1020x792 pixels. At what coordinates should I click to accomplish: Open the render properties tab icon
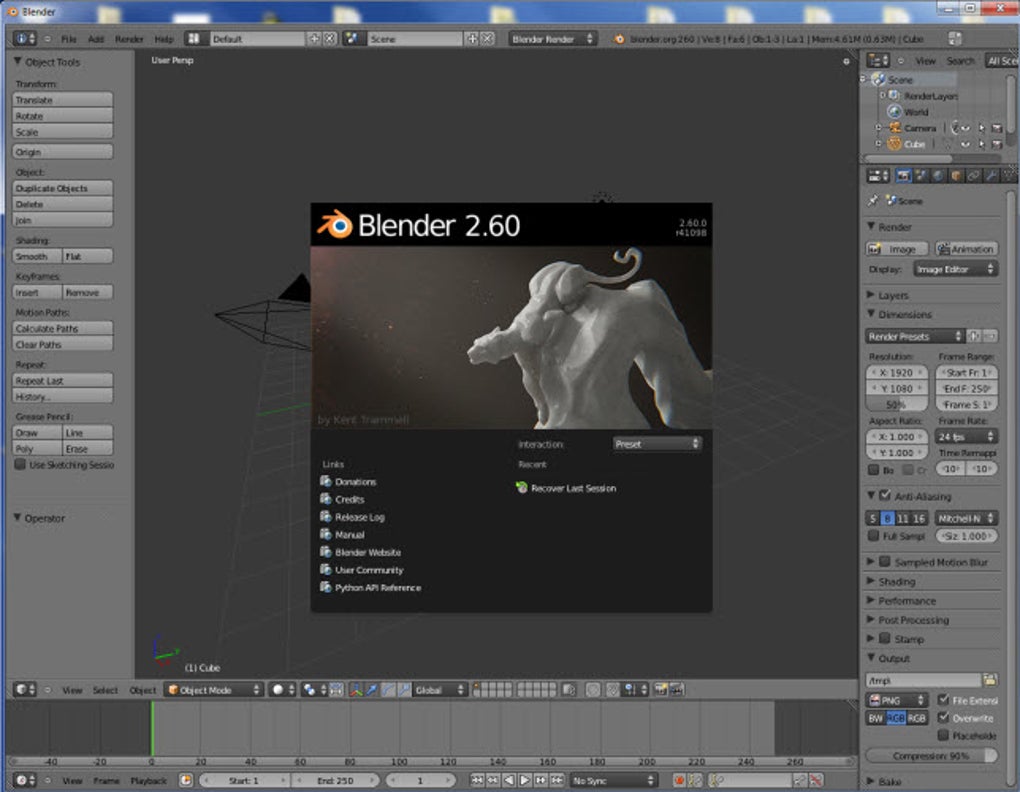[x=903, y=176]
